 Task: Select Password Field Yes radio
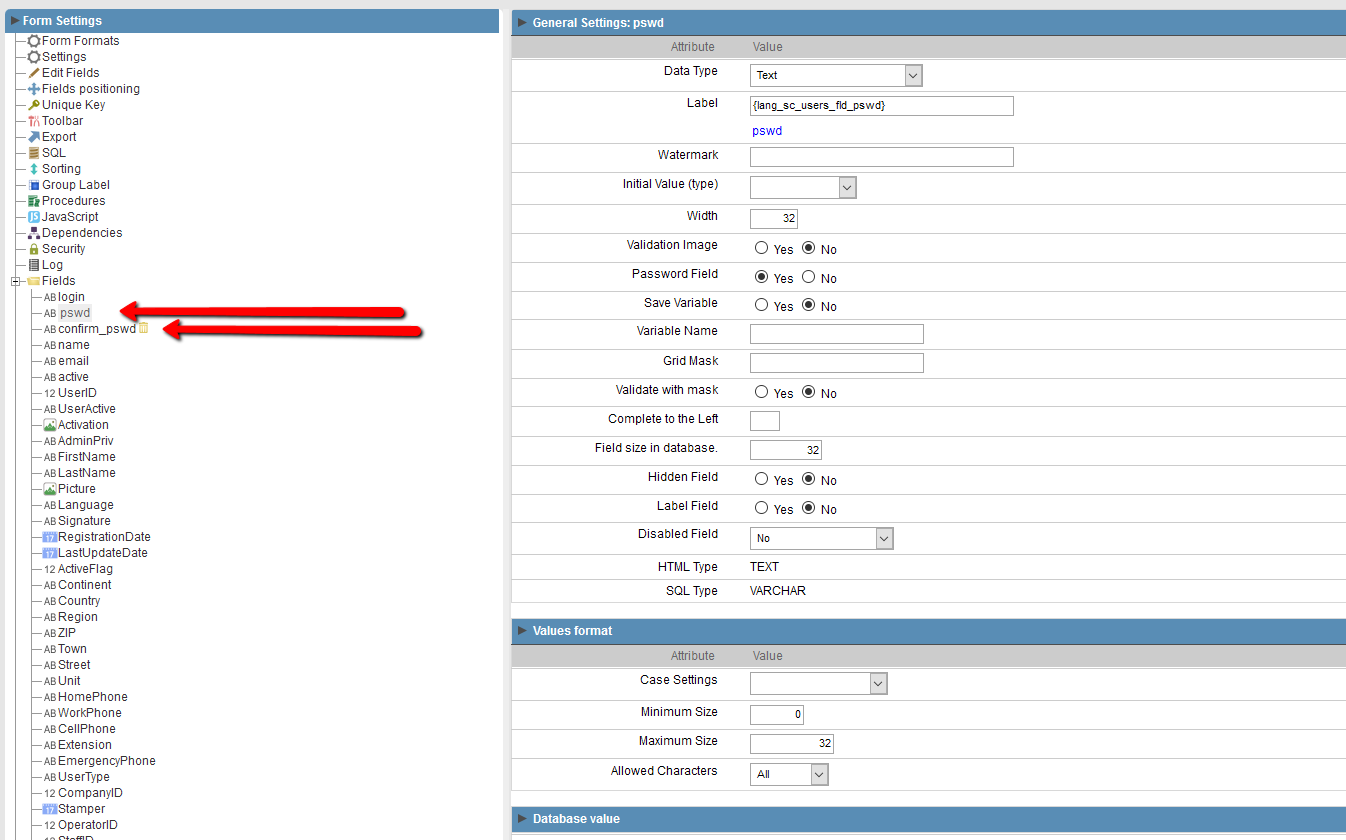[x=762, y=277]
